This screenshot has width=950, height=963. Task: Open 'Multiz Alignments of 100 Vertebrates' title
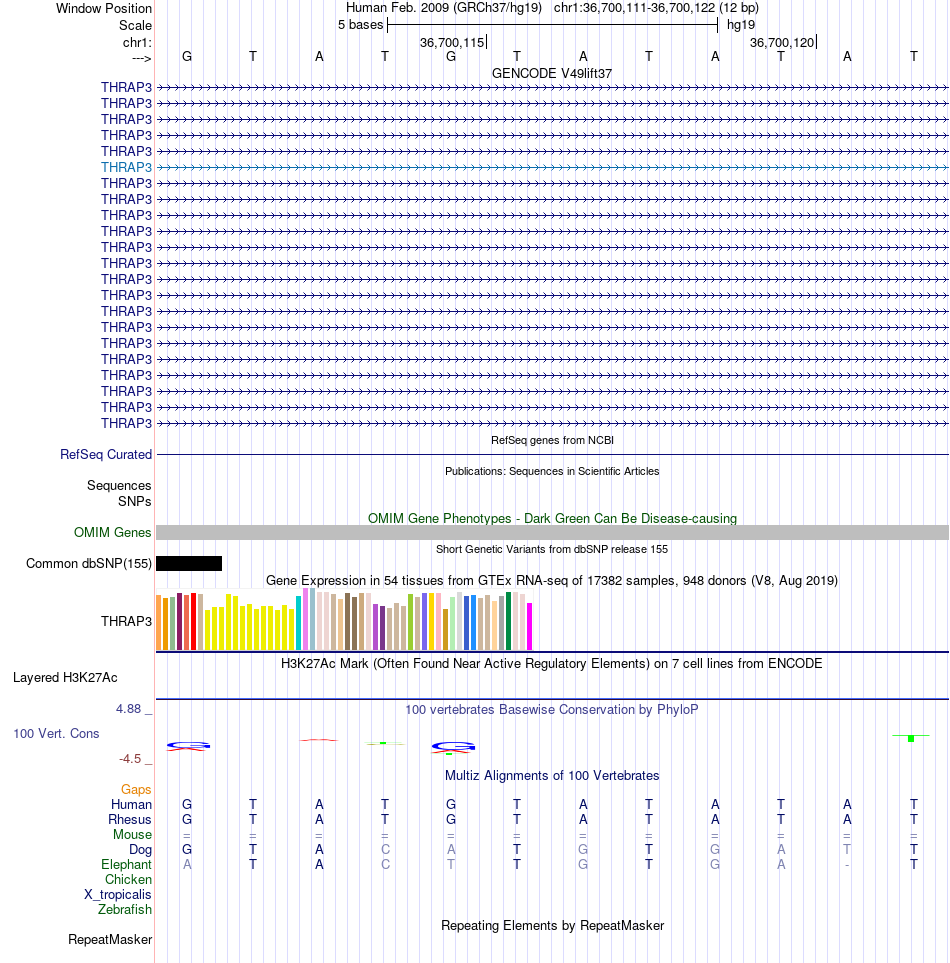click(x=551, y=775)
